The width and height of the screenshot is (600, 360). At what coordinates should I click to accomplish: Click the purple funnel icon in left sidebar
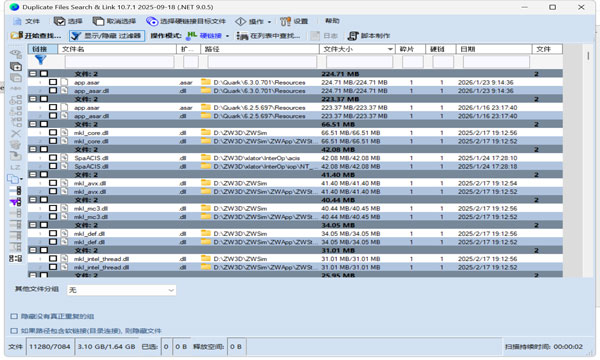coord(16,202)
